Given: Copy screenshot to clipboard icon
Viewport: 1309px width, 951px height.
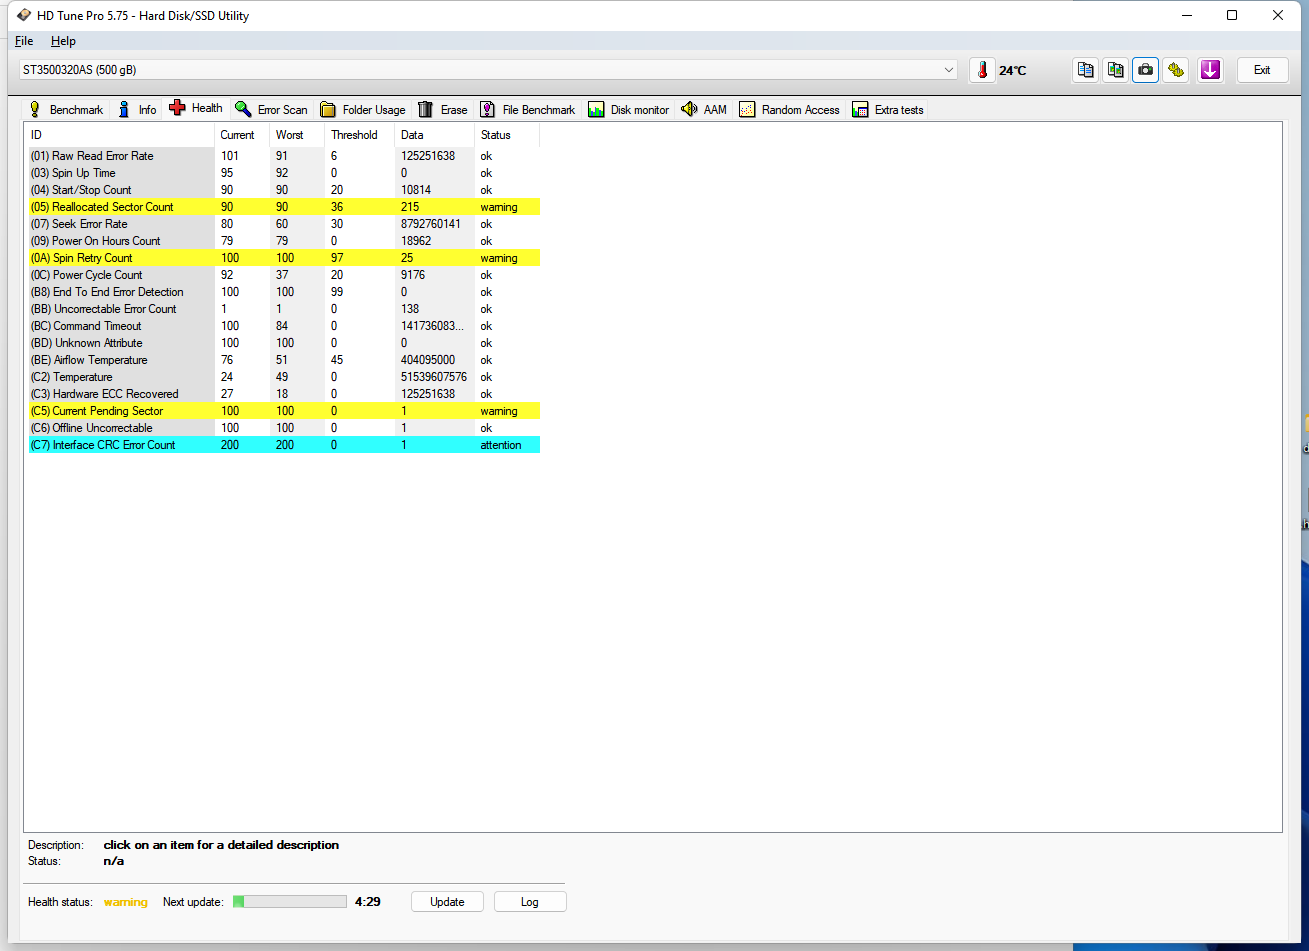Looking at the screenshot, I should click(x=1115, y=70).
